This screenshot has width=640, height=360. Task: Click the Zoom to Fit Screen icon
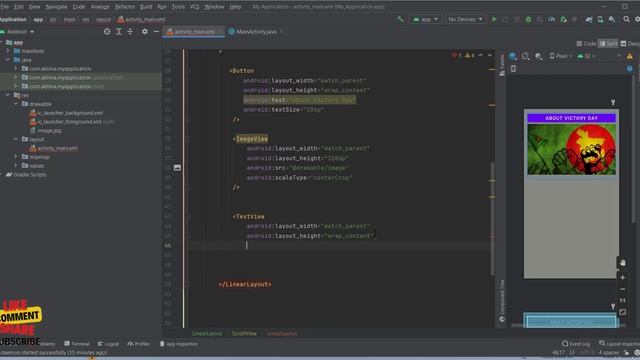coord(622,312)
